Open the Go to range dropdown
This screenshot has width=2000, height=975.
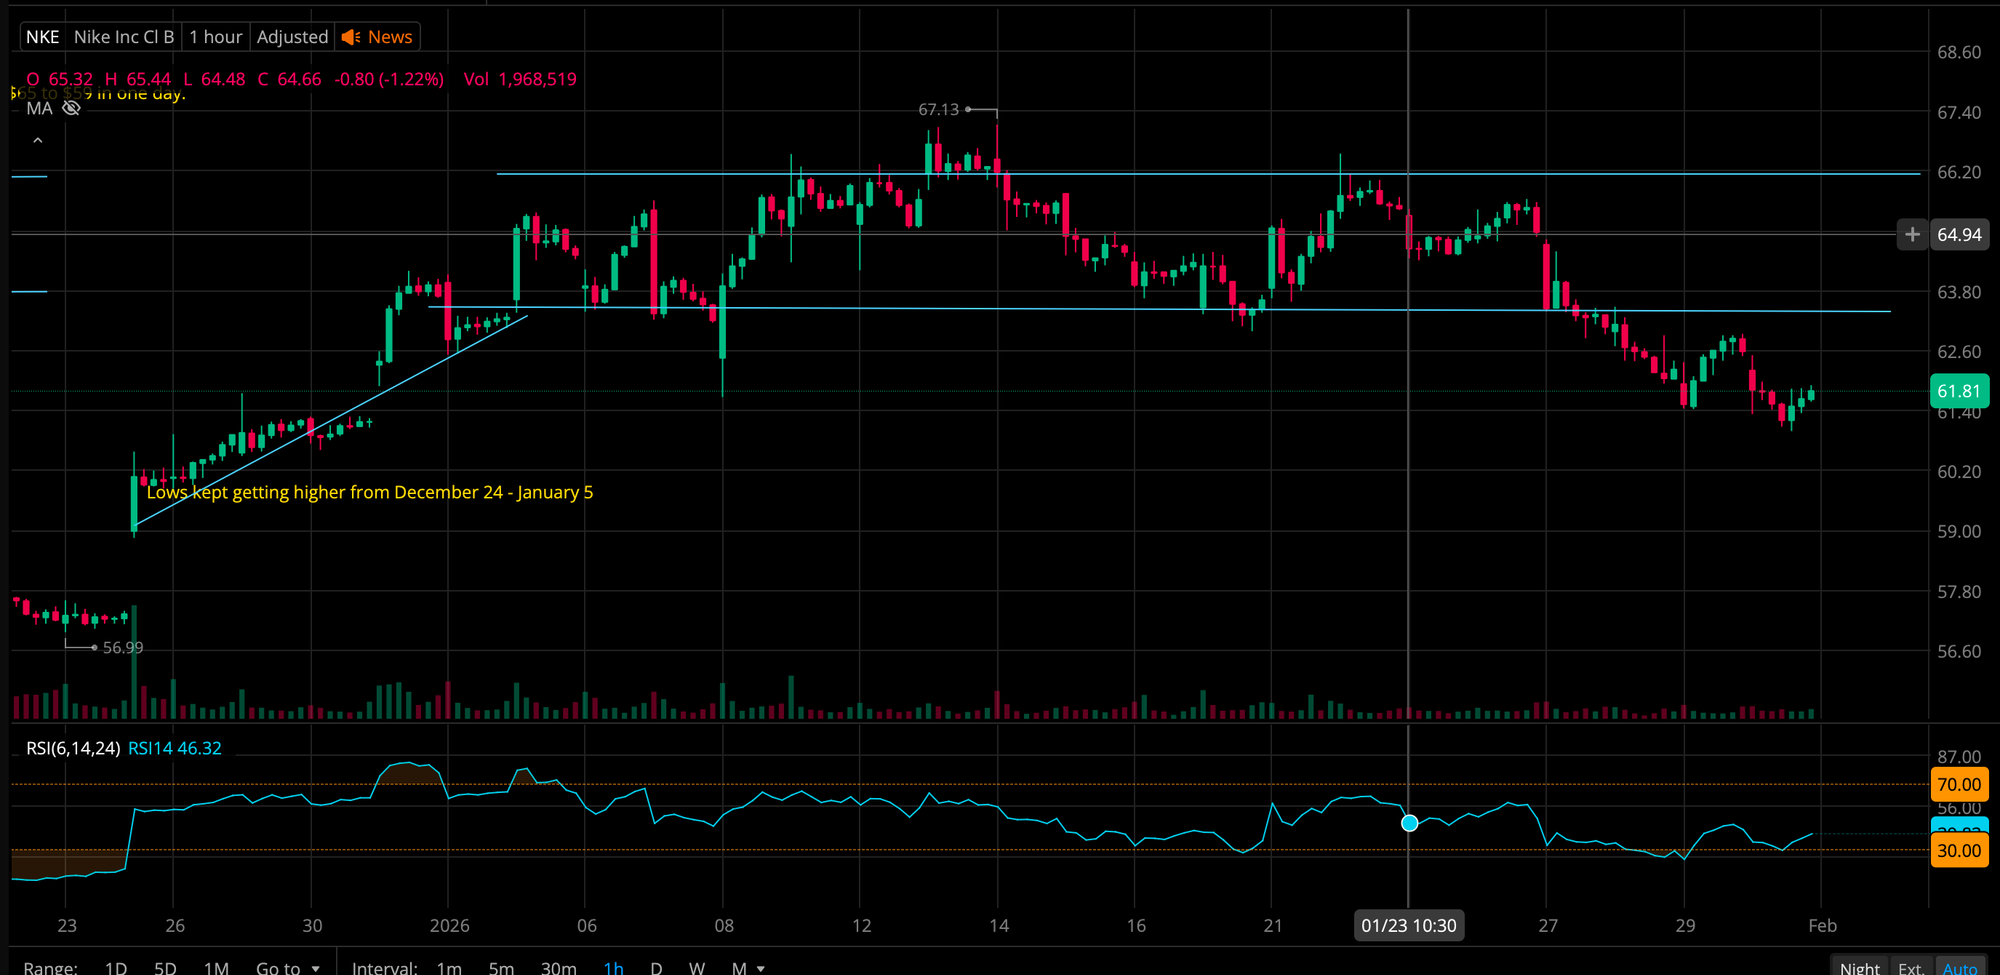(x=287, y=967)
